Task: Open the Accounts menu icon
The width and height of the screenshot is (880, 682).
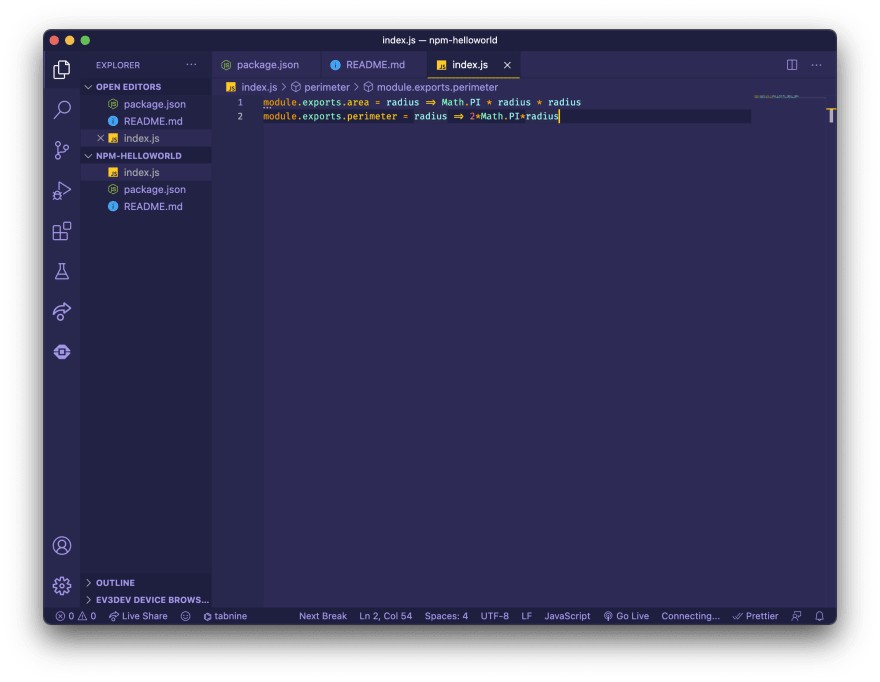Action: [x=62, y=546]
